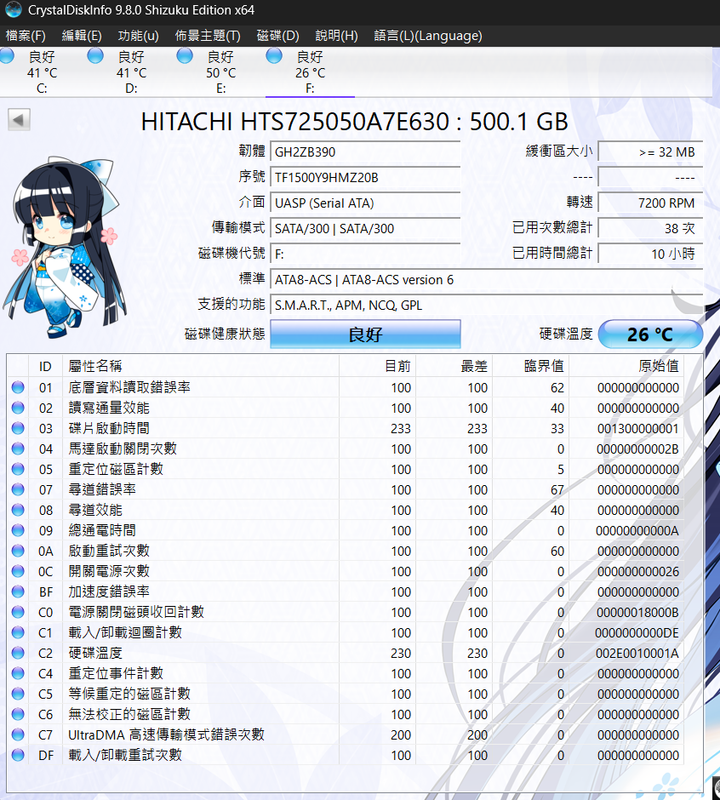Click the 最差 column header

click(454, 366)
